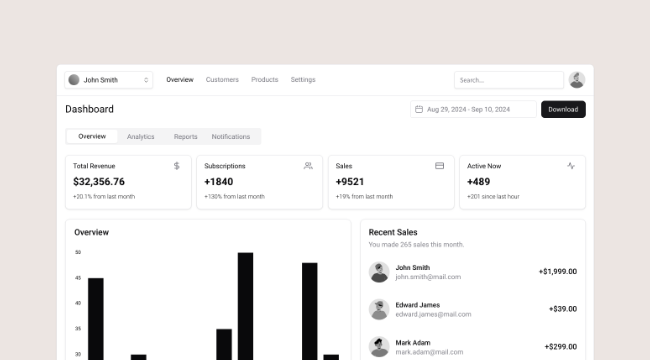Viewport: 650px width, 360px height.
Task: Open the Aug 29 - Sep 10 date picker
Action: [x=473, y=109]
